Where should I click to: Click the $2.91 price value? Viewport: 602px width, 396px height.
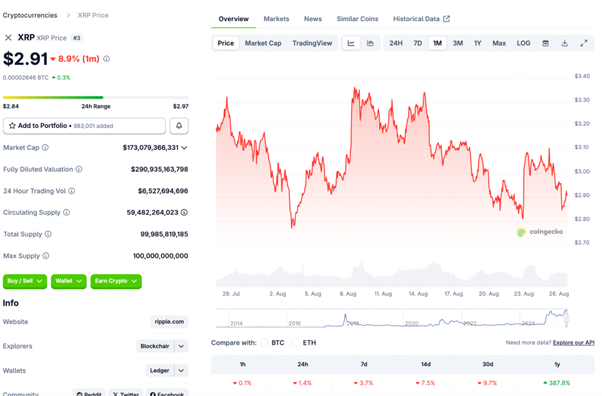(x=25, y=59)
